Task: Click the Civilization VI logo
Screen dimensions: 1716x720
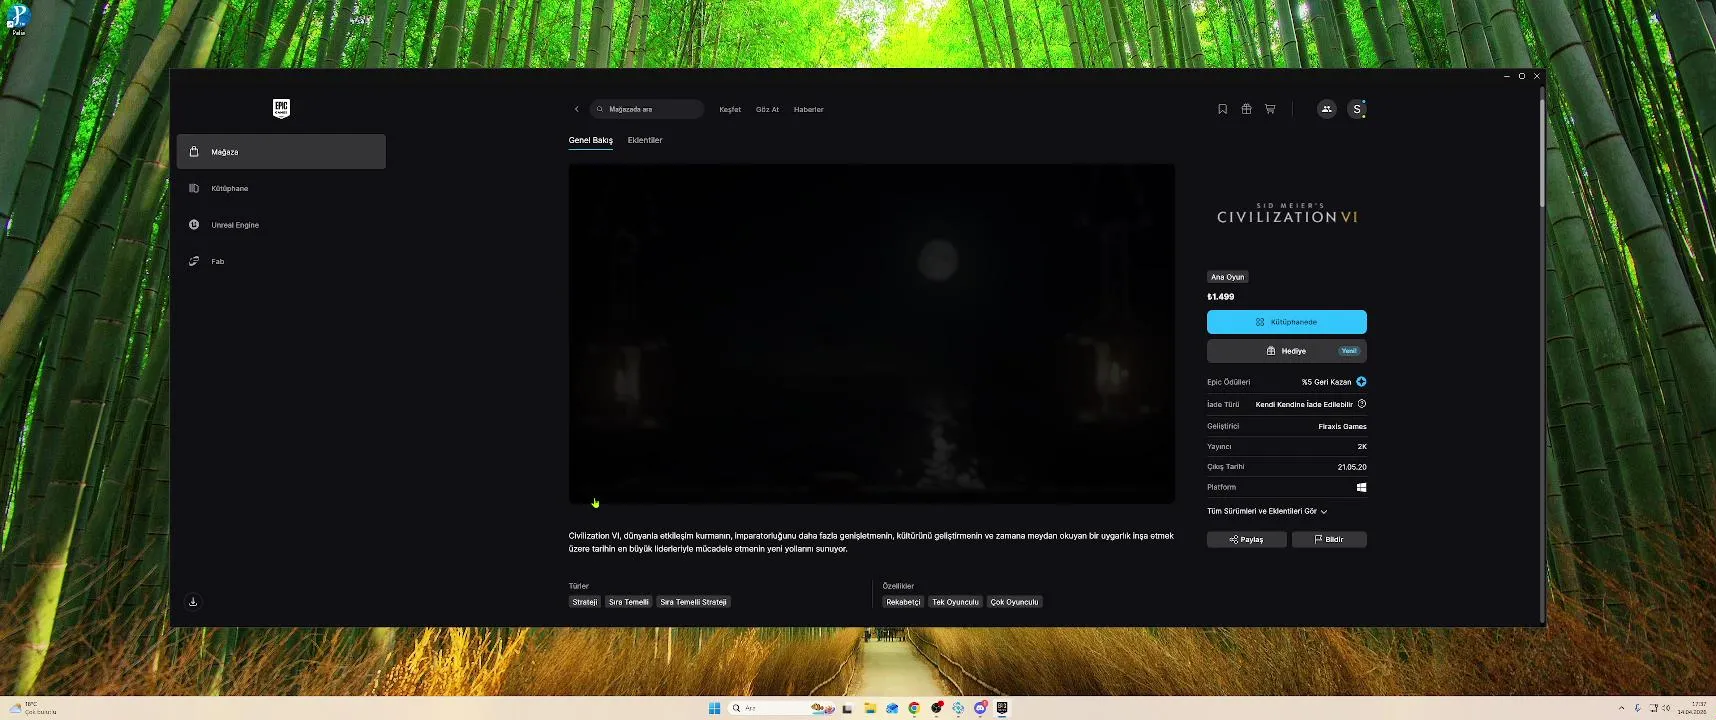Action: pyautogui.click(x=1287, y=213)
